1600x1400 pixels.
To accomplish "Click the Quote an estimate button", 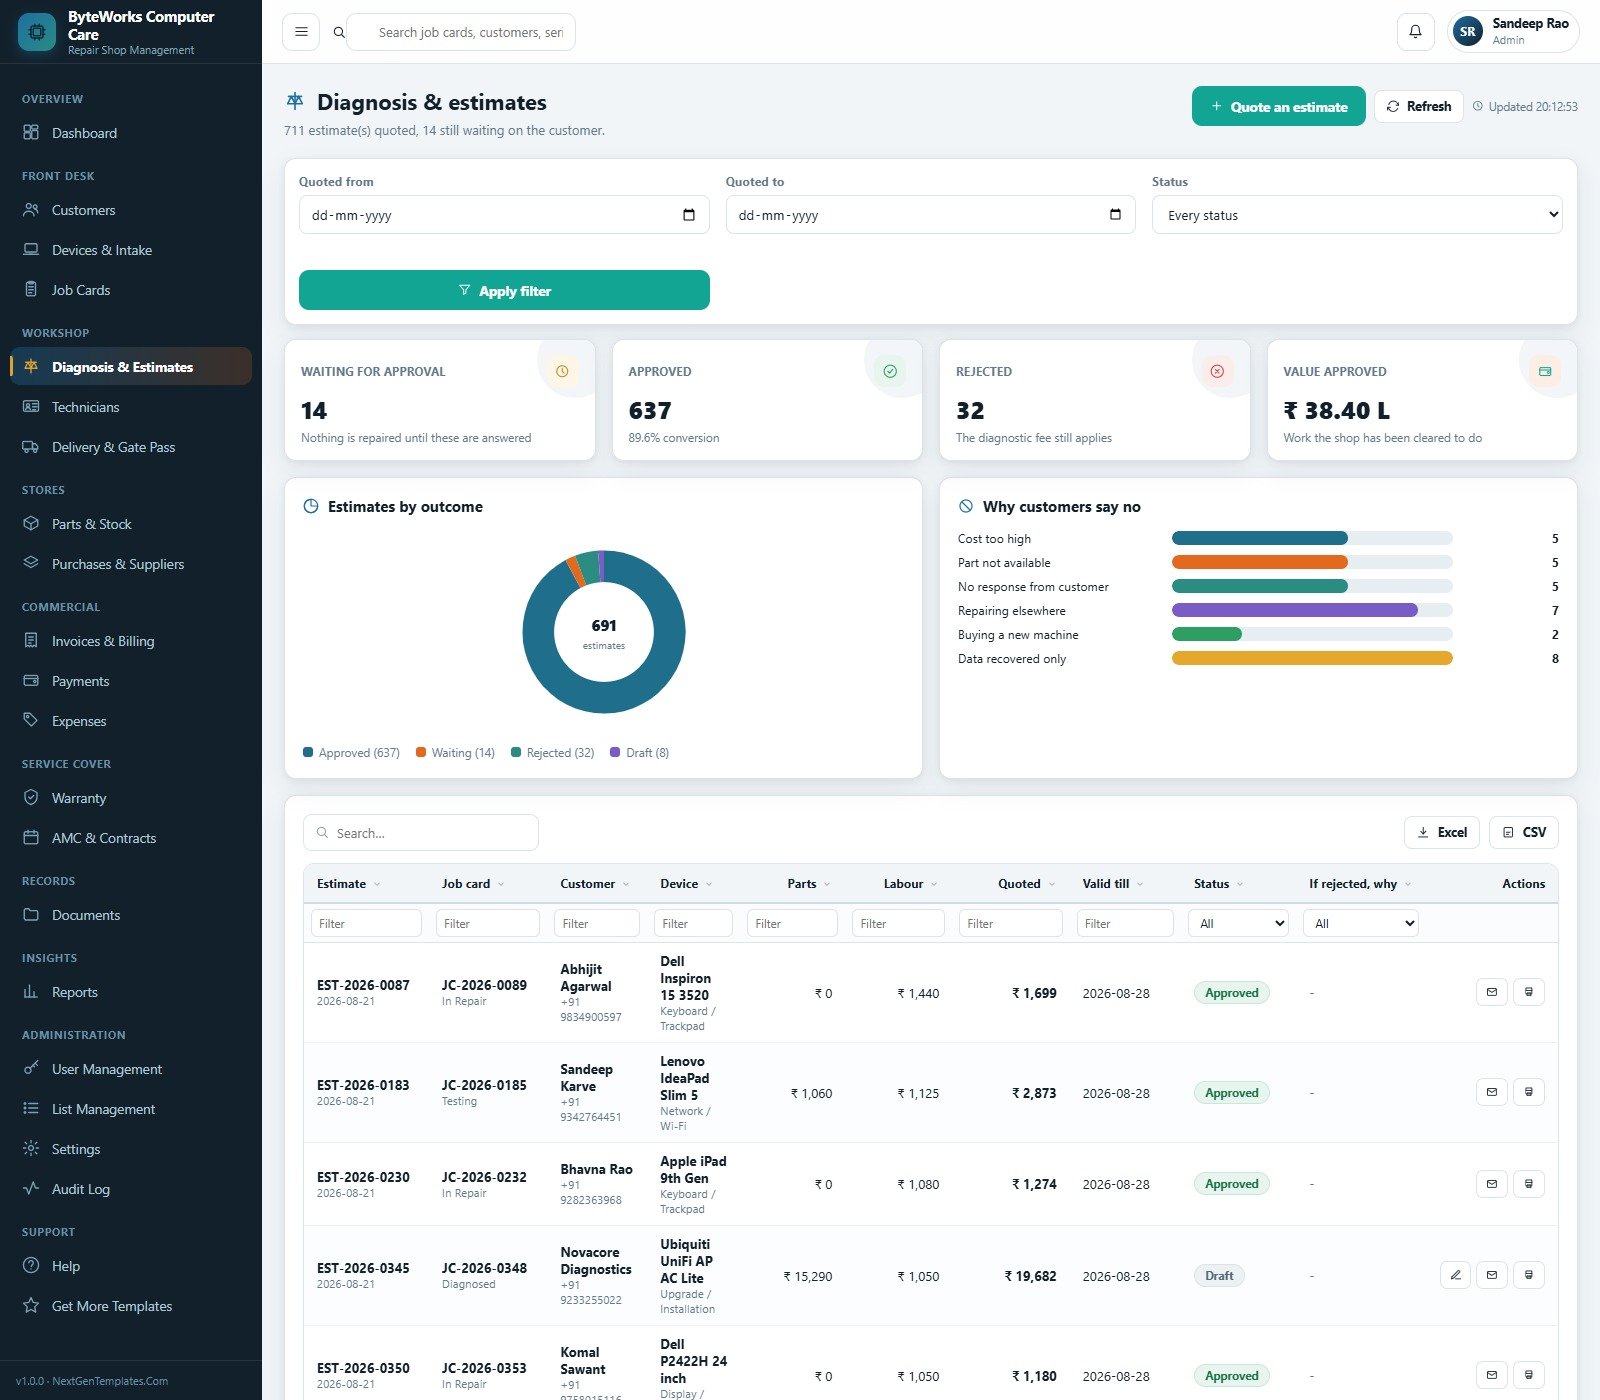I will [x=1278, y=106].
